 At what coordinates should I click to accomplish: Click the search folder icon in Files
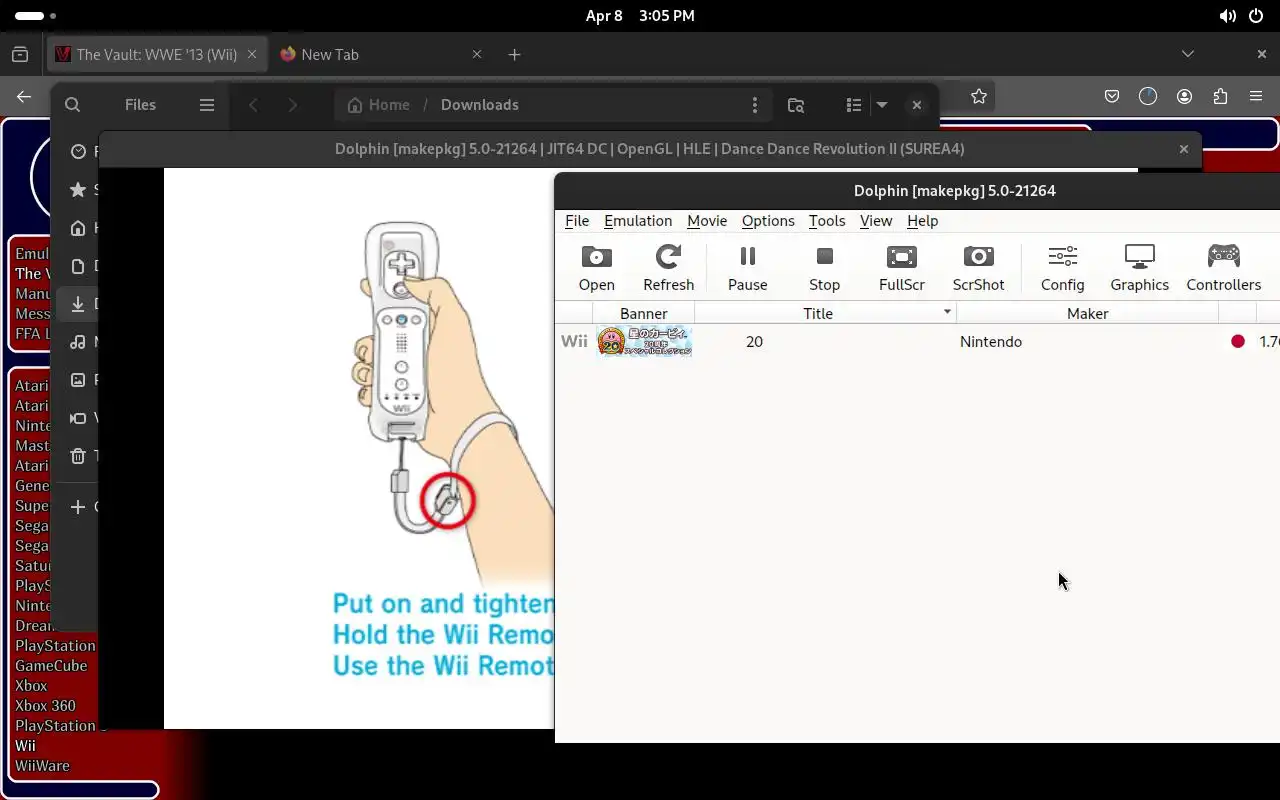[x=796, y=105]
